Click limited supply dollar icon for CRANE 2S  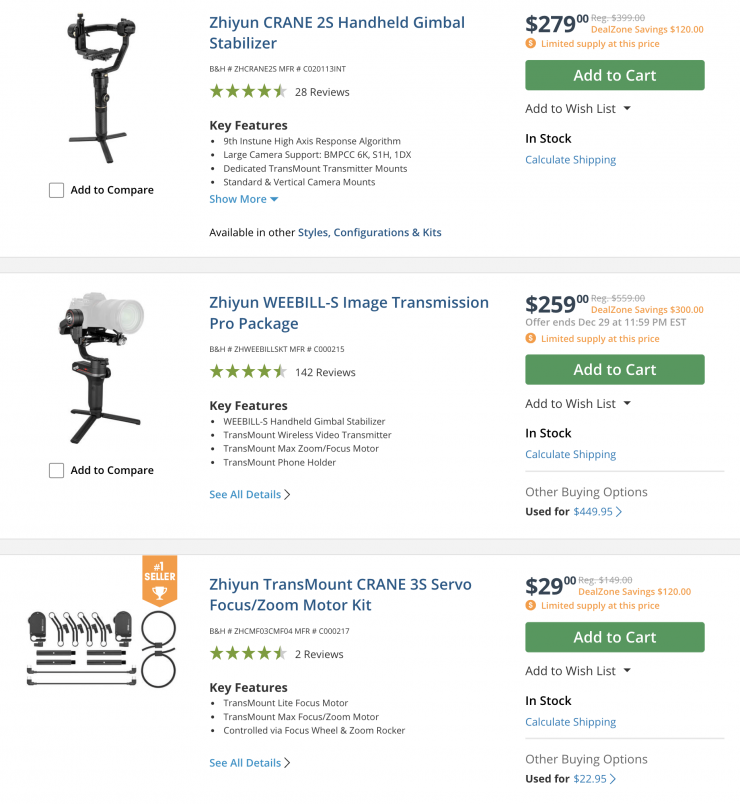tap(531, 44)
